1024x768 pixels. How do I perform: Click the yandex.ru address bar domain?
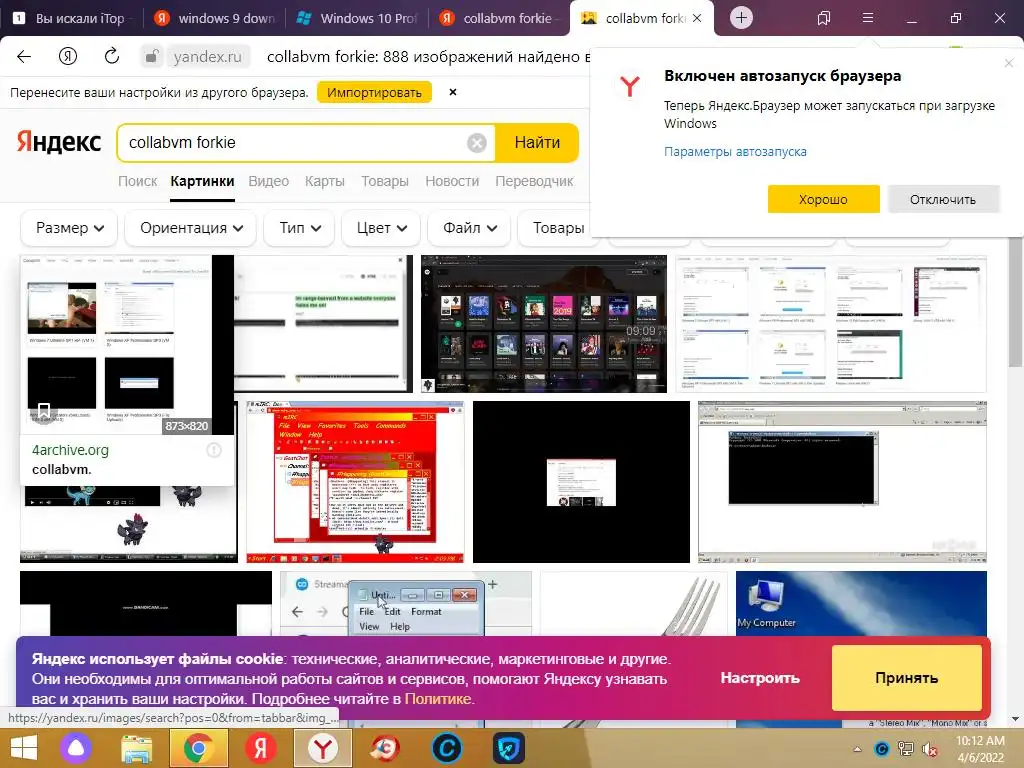click(x=207, y=57)
